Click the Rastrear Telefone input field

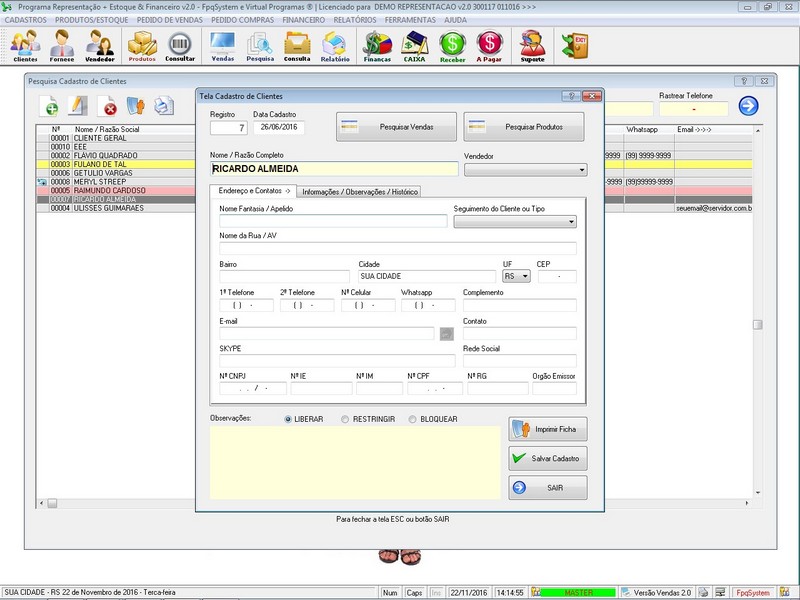[x=693, y=109]
